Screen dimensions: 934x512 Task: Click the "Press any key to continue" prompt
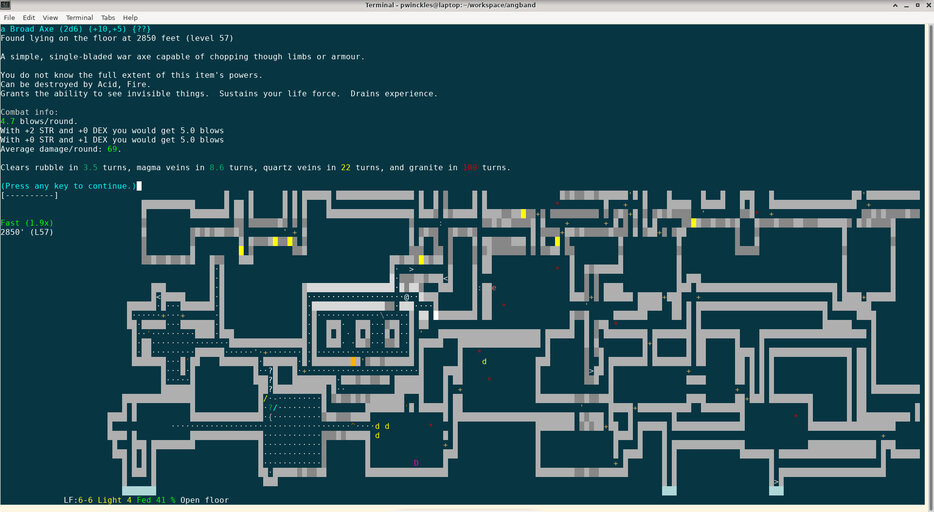tap(68, 186)
